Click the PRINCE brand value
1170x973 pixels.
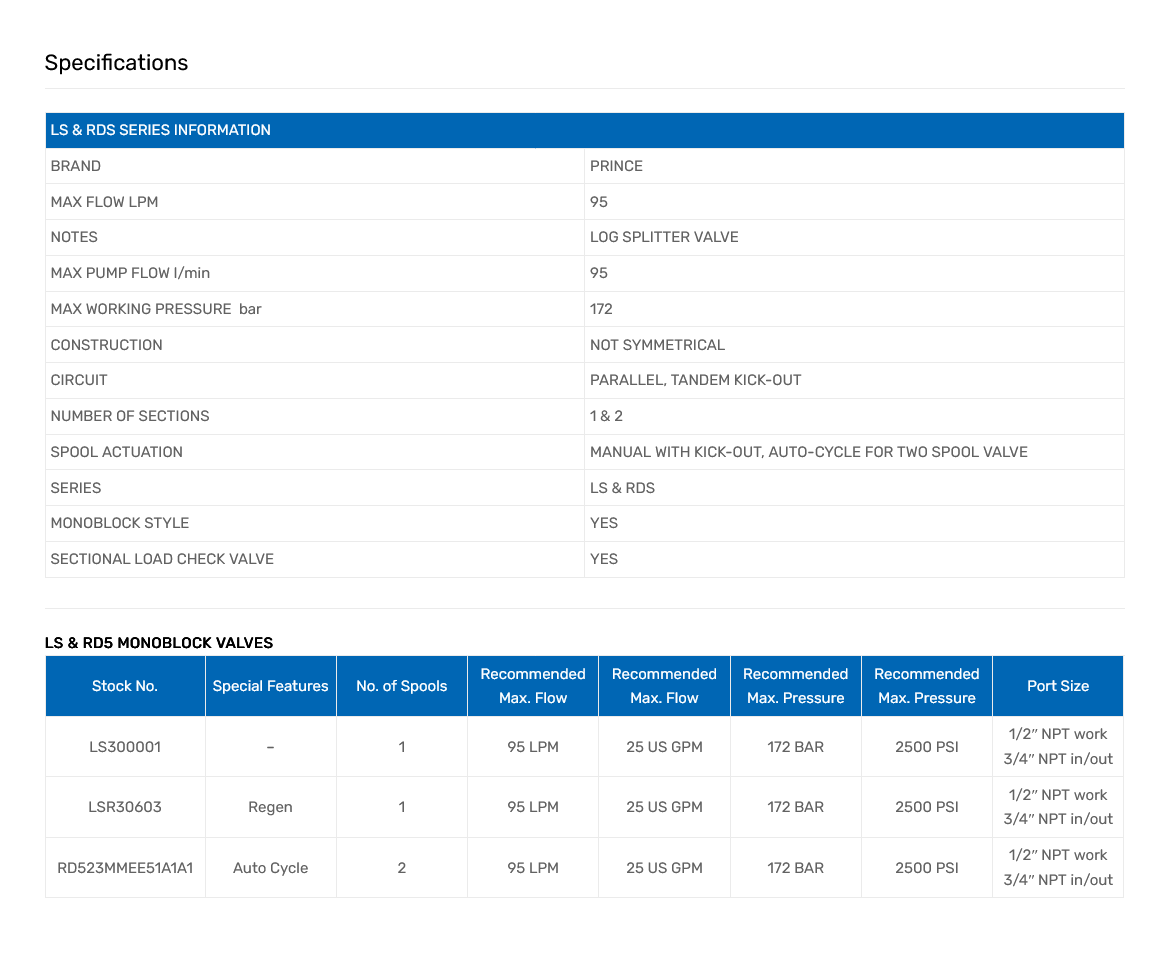616,166
